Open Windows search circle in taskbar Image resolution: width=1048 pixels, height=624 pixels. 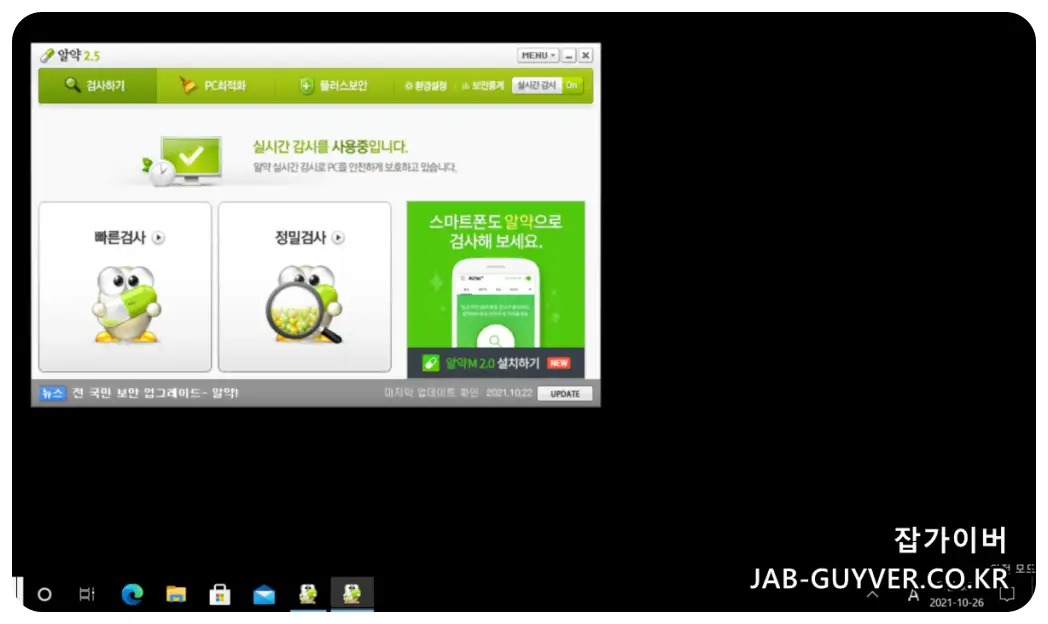(45, 594)
